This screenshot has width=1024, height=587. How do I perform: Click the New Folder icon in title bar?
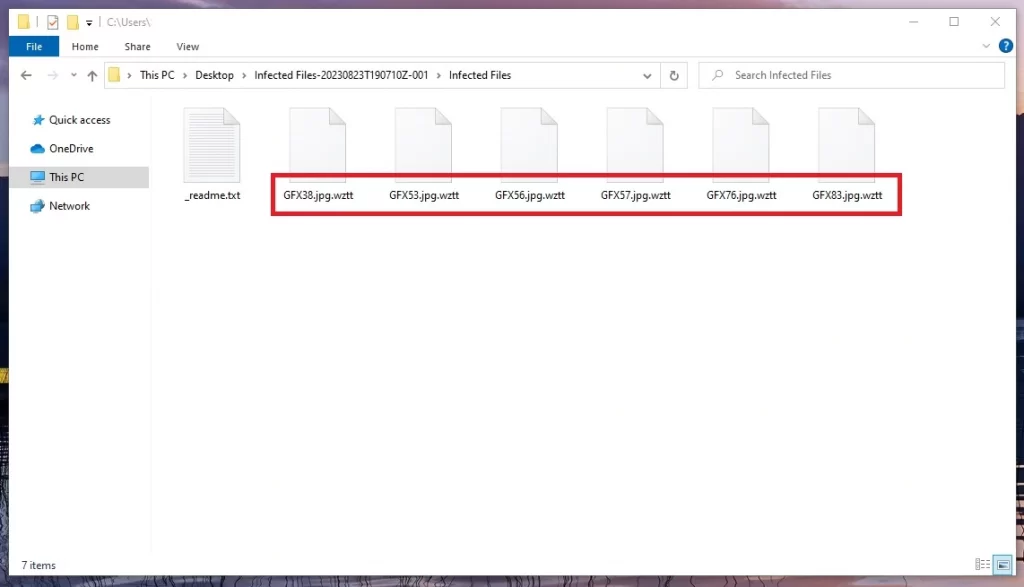[72, 22]
